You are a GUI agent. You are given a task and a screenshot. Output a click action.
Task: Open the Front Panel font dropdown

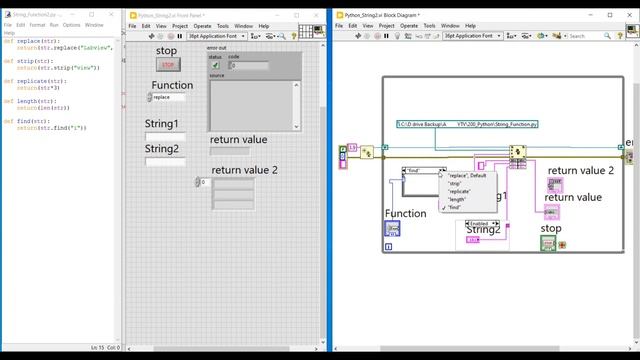[x=217, y=36]
